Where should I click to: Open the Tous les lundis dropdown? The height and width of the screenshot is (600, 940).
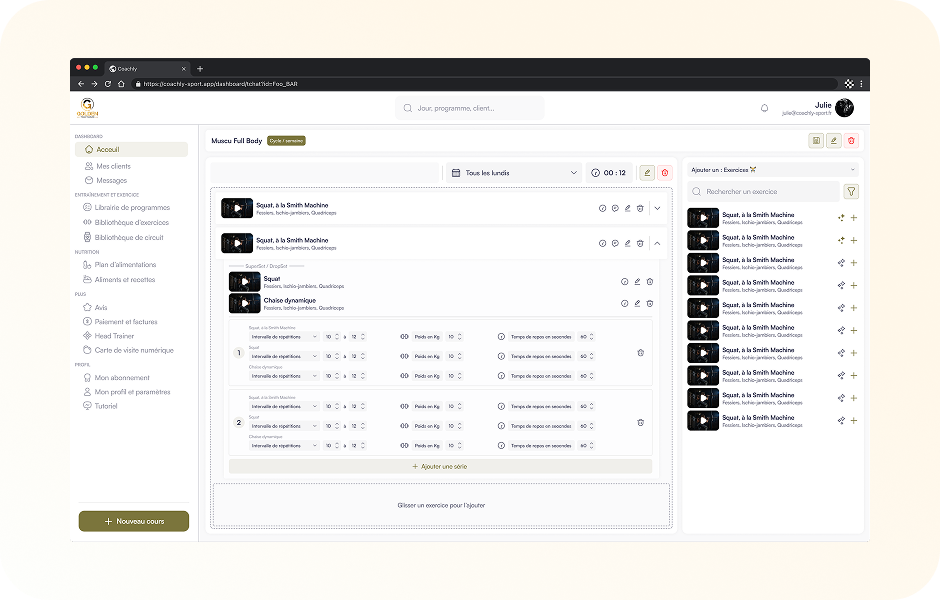pyautogui.click(x=512, y=172)
